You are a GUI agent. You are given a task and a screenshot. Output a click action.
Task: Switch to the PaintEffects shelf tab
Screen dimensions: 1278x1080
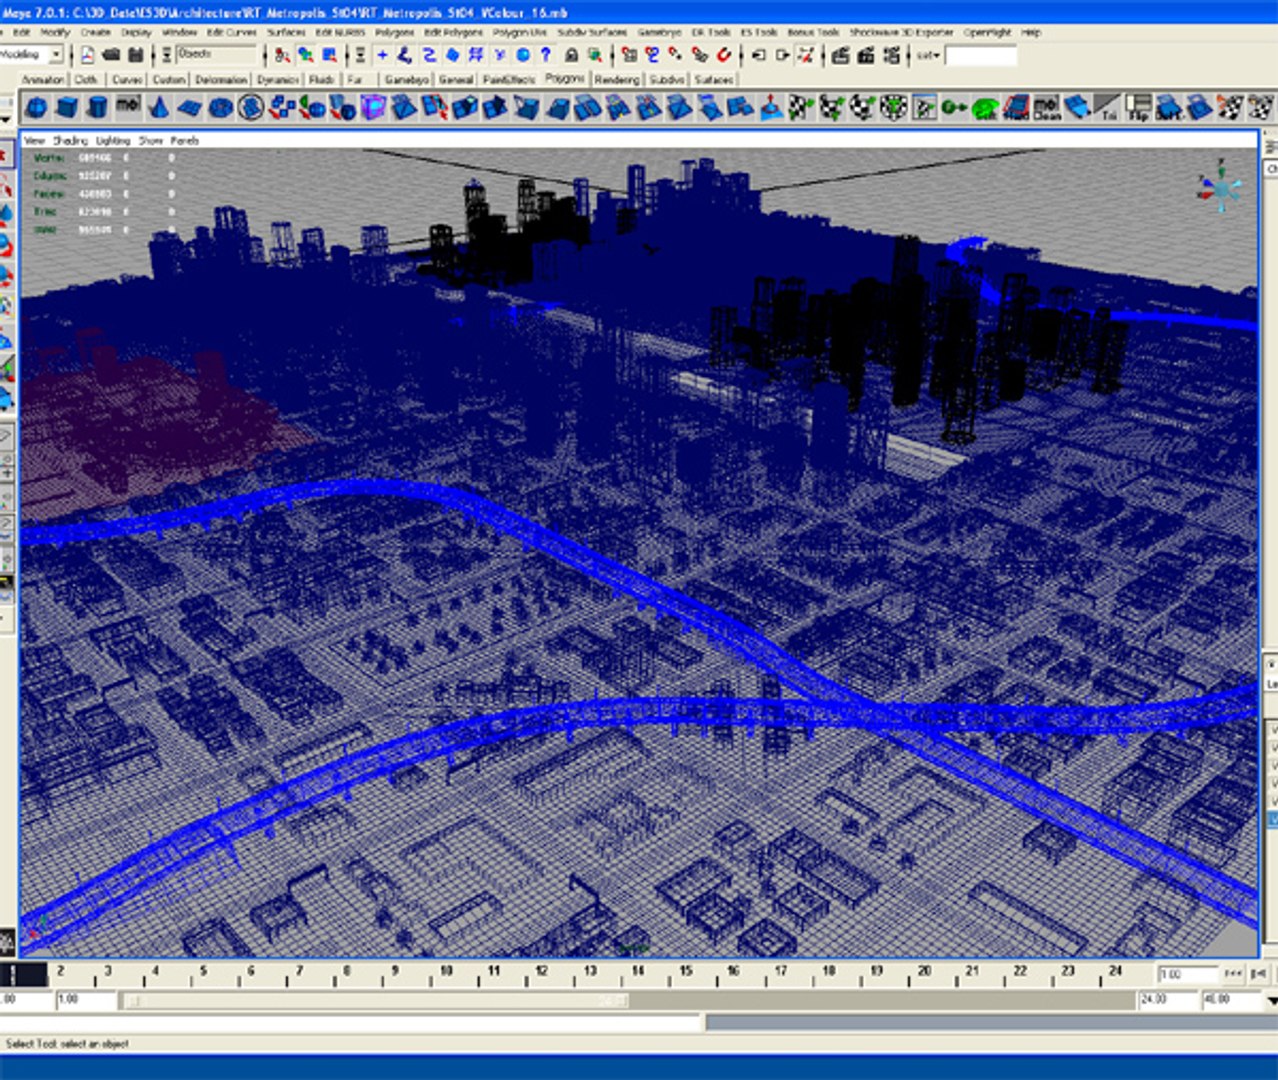point(508,79)
